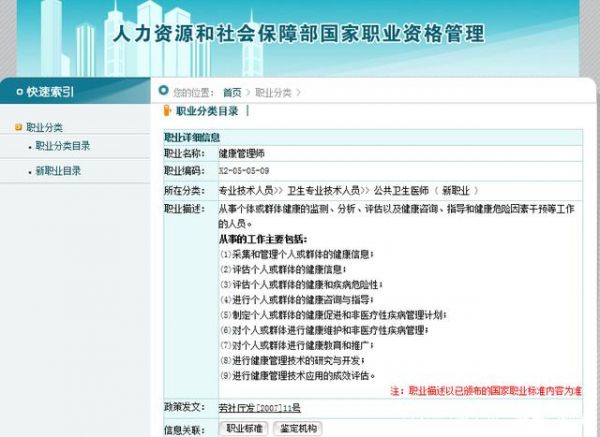Click the 快速索引 panel title
Image resolution: width=600 pixels, height=437 pixels.
point(50,92)
